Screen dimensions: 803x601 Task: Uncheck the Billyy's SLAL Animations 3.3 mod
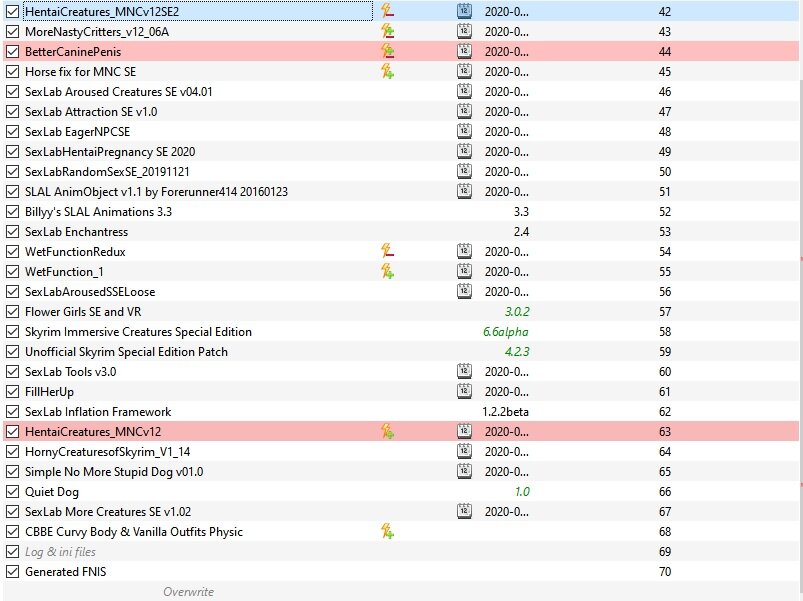point(12,211)
